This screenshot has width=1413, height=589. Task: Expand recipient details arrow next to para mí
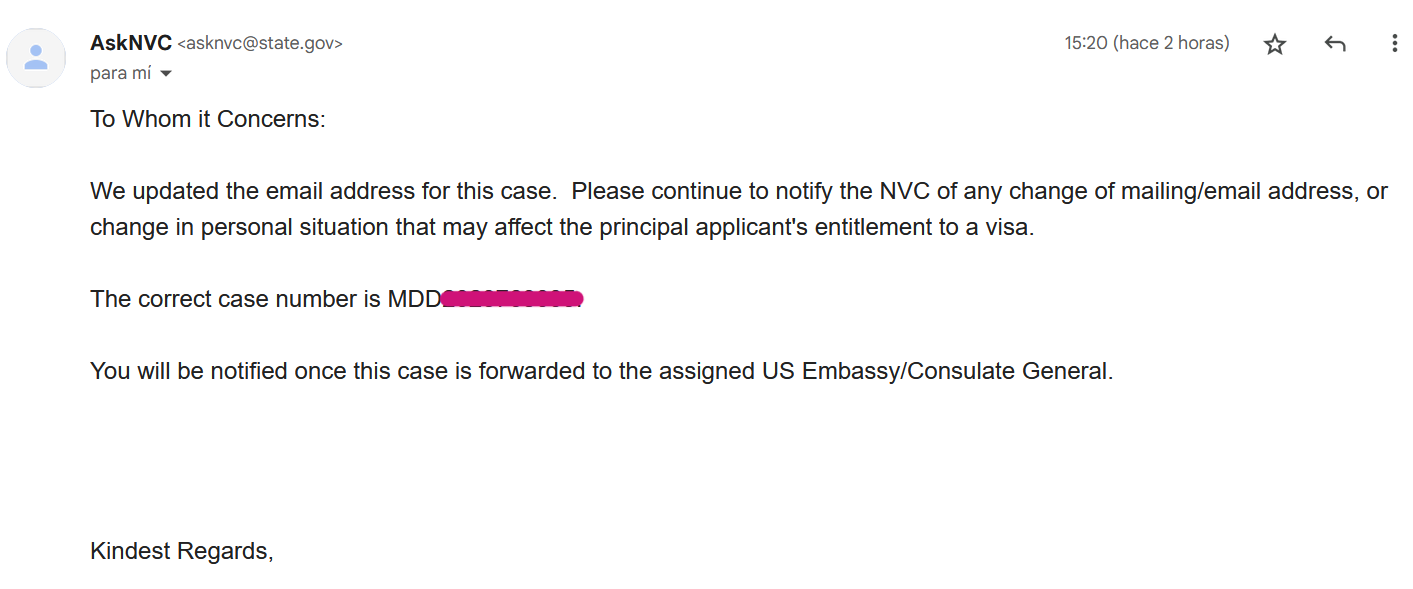click(166, 74)
